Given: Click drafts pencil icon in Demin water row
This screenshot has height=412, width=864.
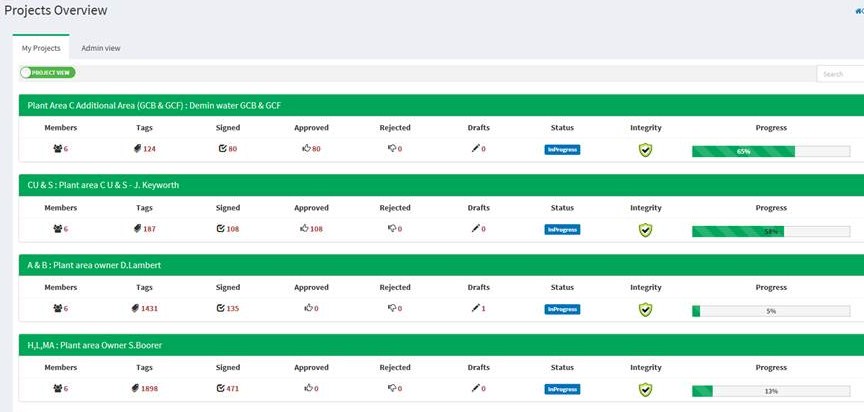Looking at the screenshot, I should pyautogui.click(x=476, y=149).
